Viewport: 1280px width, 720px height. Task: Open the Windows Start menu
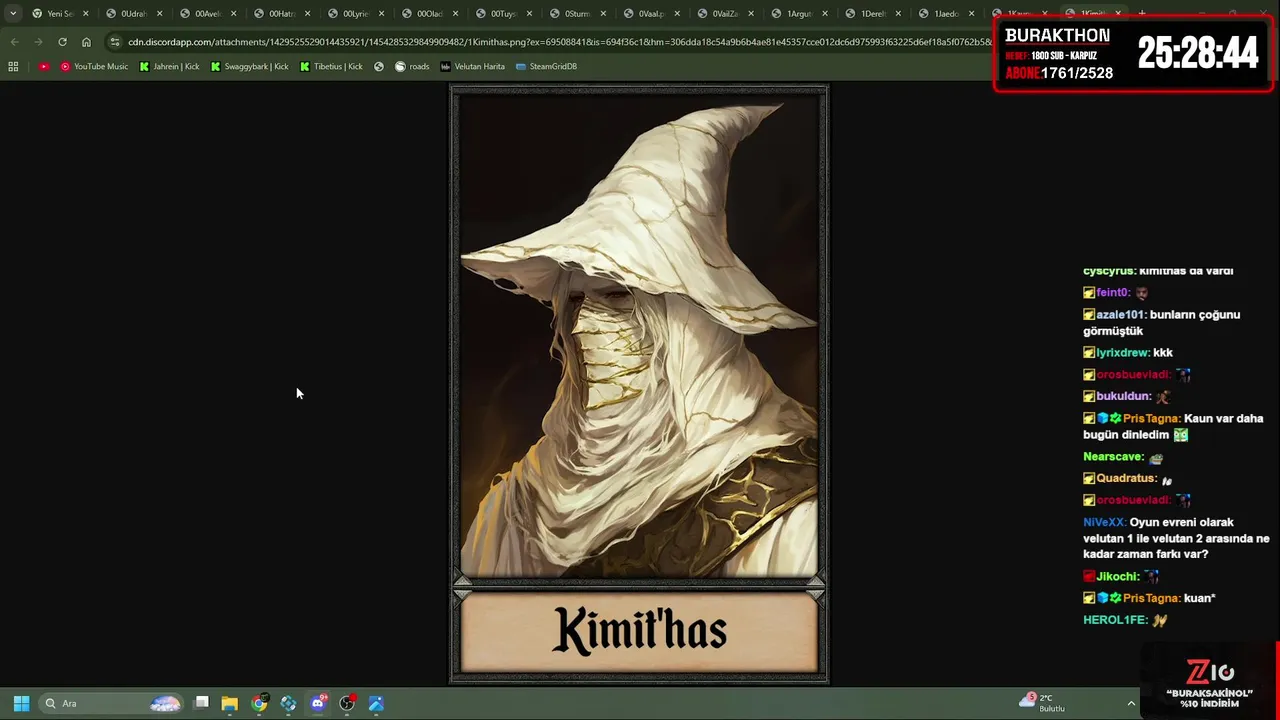click(x=21, y=703)
